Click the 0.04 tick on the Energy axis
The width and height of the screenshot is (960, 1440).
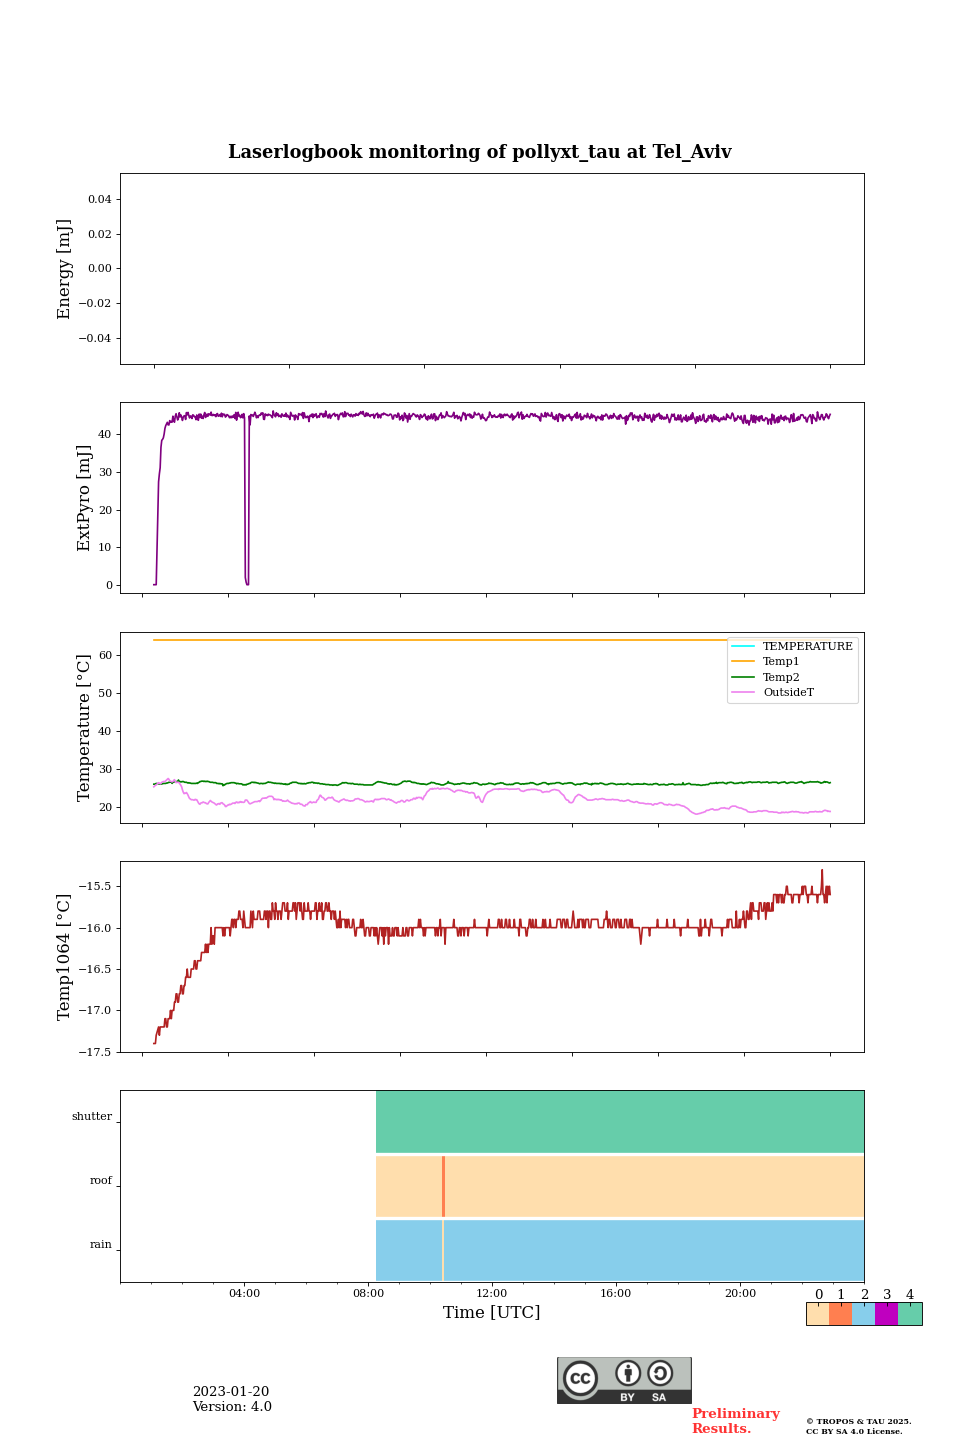pyautogui.click(x=99, y=199)
